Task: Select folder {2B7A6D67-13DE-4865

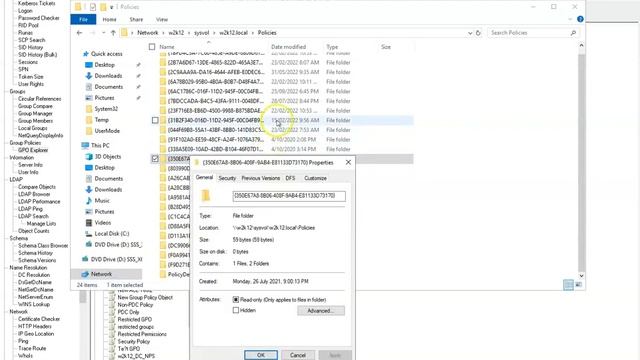Action: pos(215,62)
